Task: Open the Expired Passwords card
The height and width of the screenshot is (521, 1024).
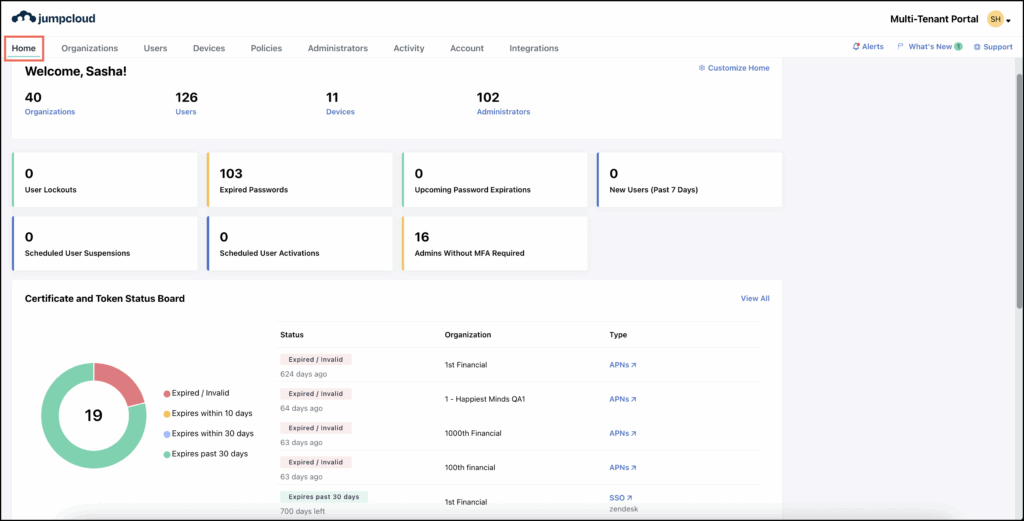Action: [299, 180]
